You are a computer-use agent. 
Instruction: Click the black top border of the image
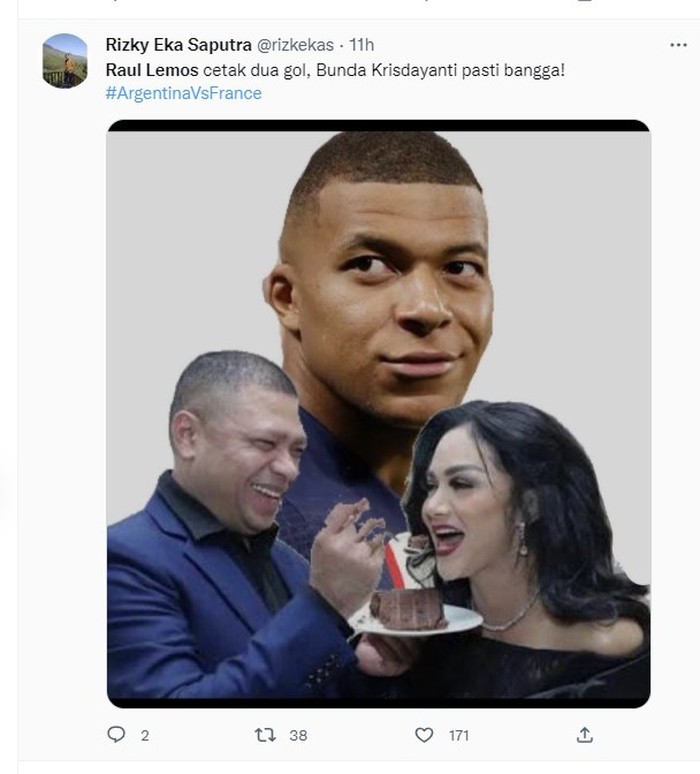tap(378, 126)
